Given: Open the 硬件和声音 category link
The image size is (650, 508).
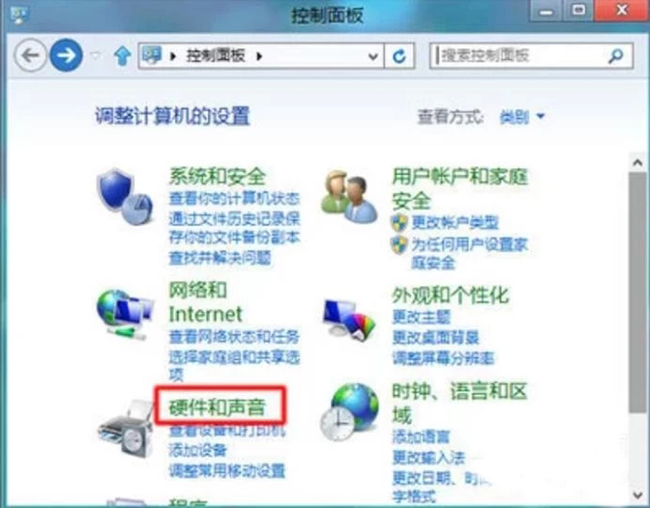Looking at the screenshot, I should click(217, 407).
